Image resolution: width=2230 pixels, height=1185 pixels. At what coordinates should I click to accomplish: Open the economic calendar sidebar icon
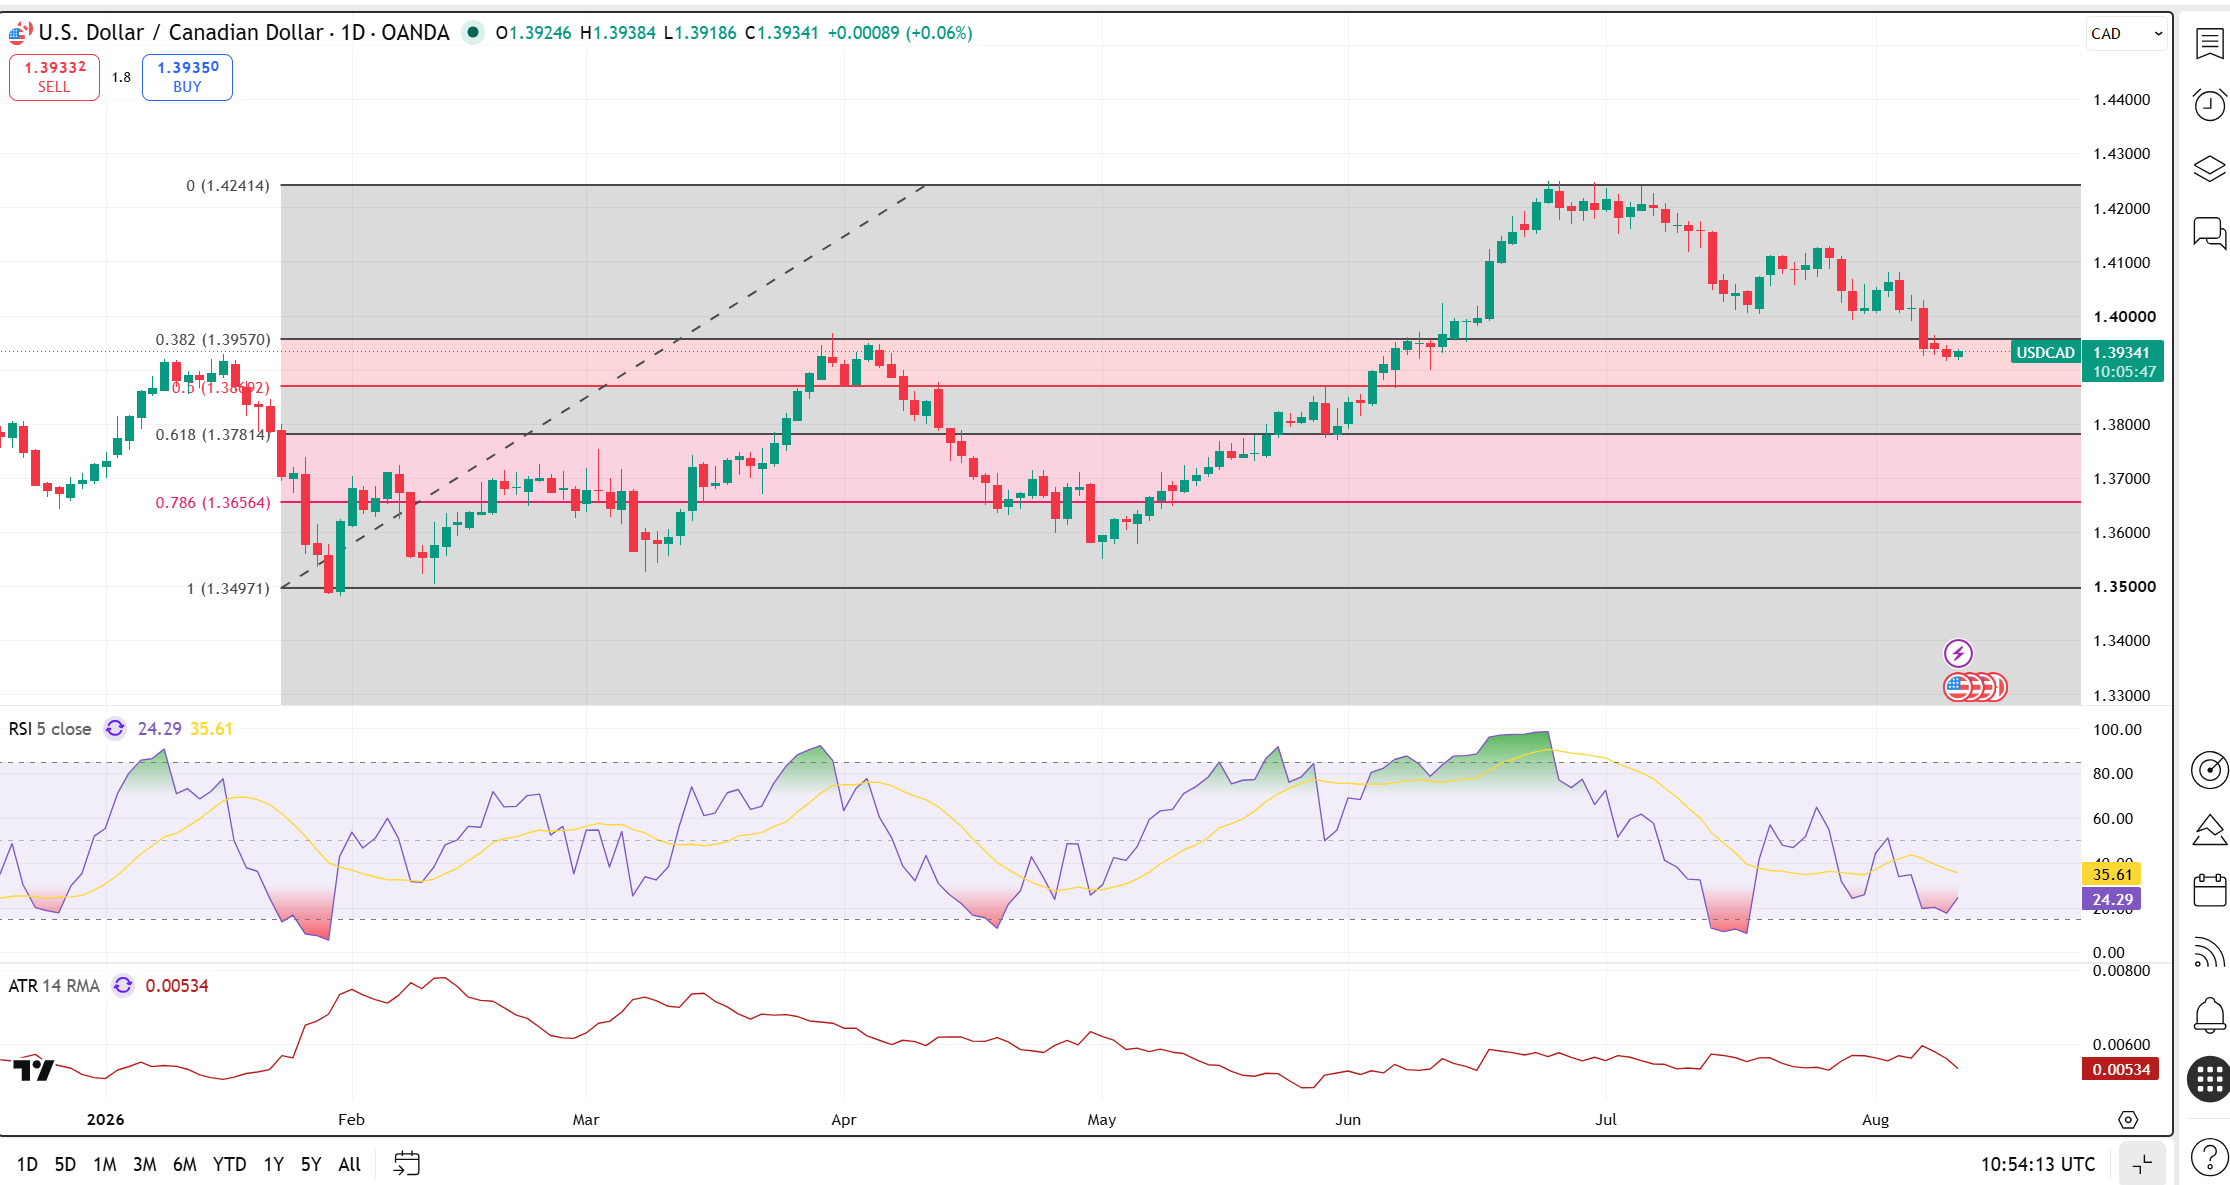coord(2209,890)
